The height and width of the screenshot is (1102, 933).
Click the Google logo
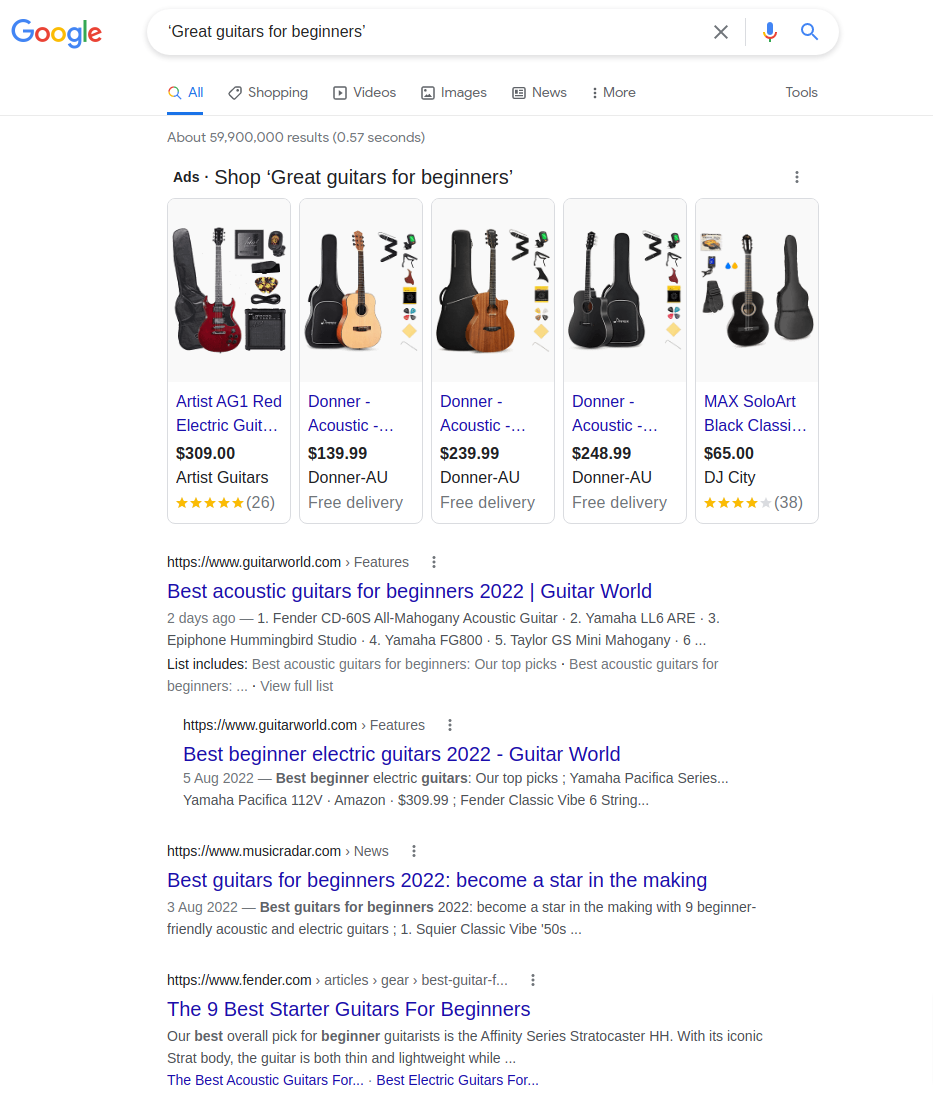(56, 33)
